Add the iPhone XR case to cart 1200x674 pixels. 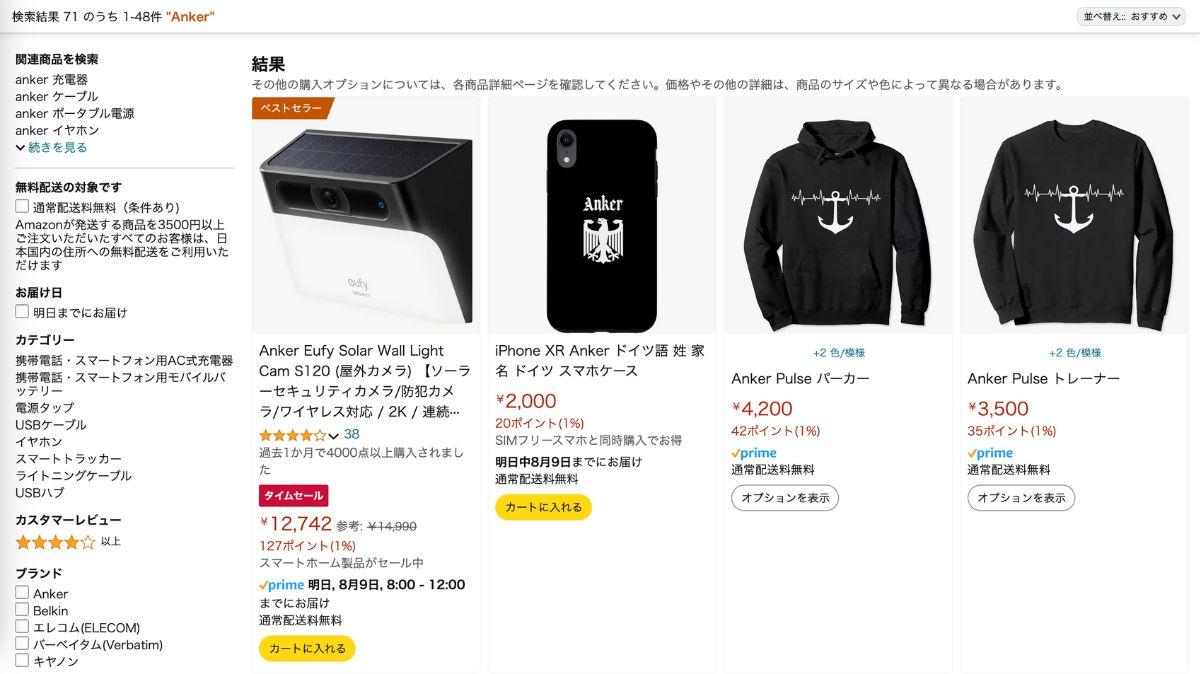point(543,507)
